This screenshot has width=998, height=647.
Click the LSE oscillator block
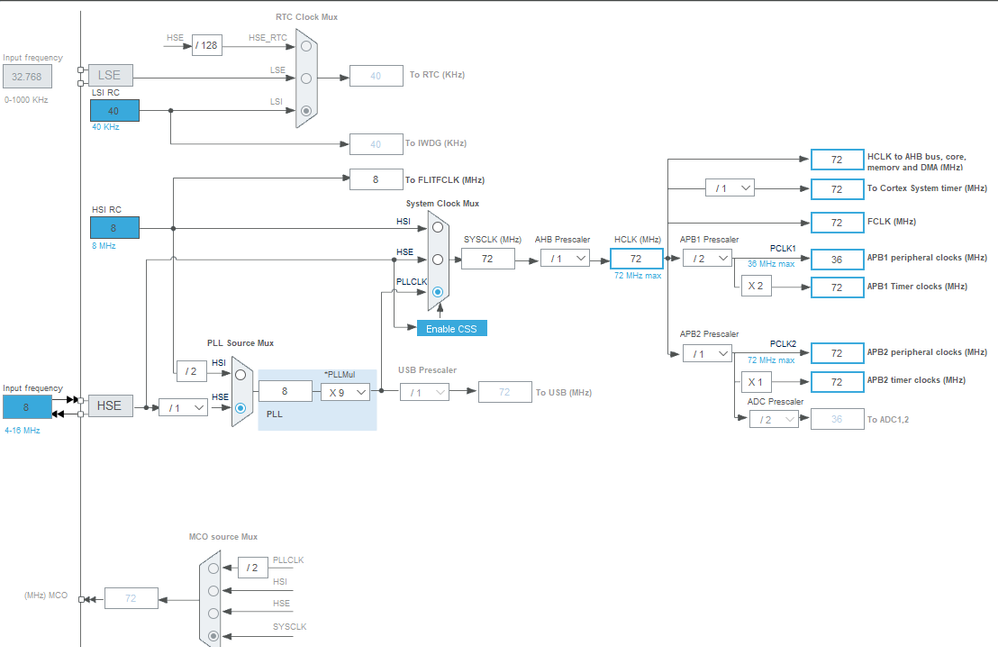[111, 75]
